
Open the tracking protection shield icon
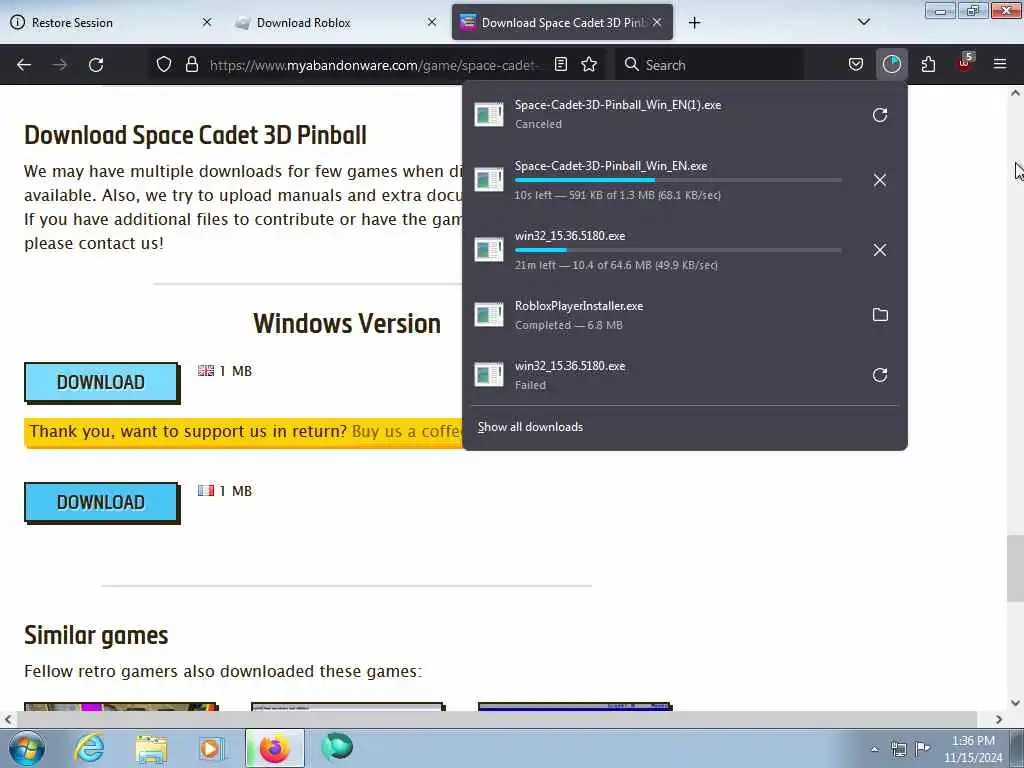(164, 65)
